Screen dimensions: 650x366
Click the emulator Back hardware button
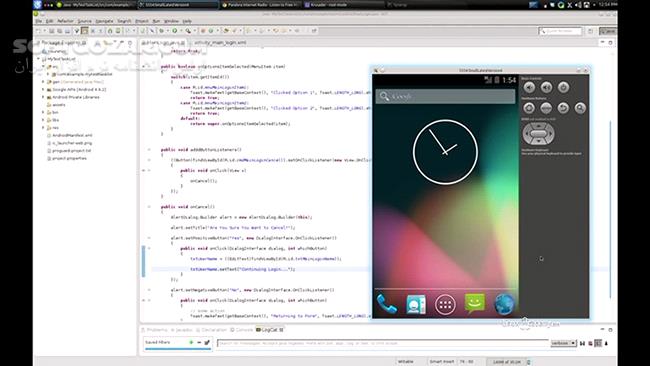click(x=563, y=108)
